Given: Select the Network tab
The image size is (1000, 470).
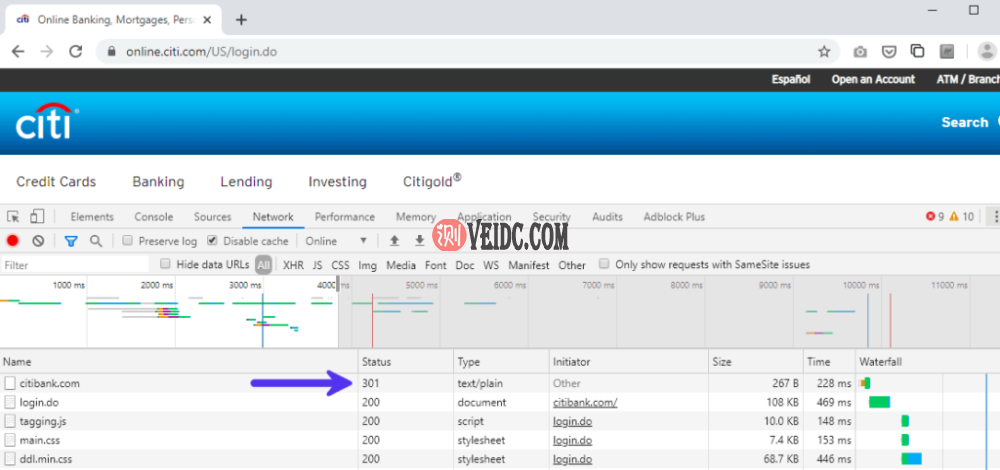Looking at the screenshot, I should pyautogui.click(x=273, y=217).
